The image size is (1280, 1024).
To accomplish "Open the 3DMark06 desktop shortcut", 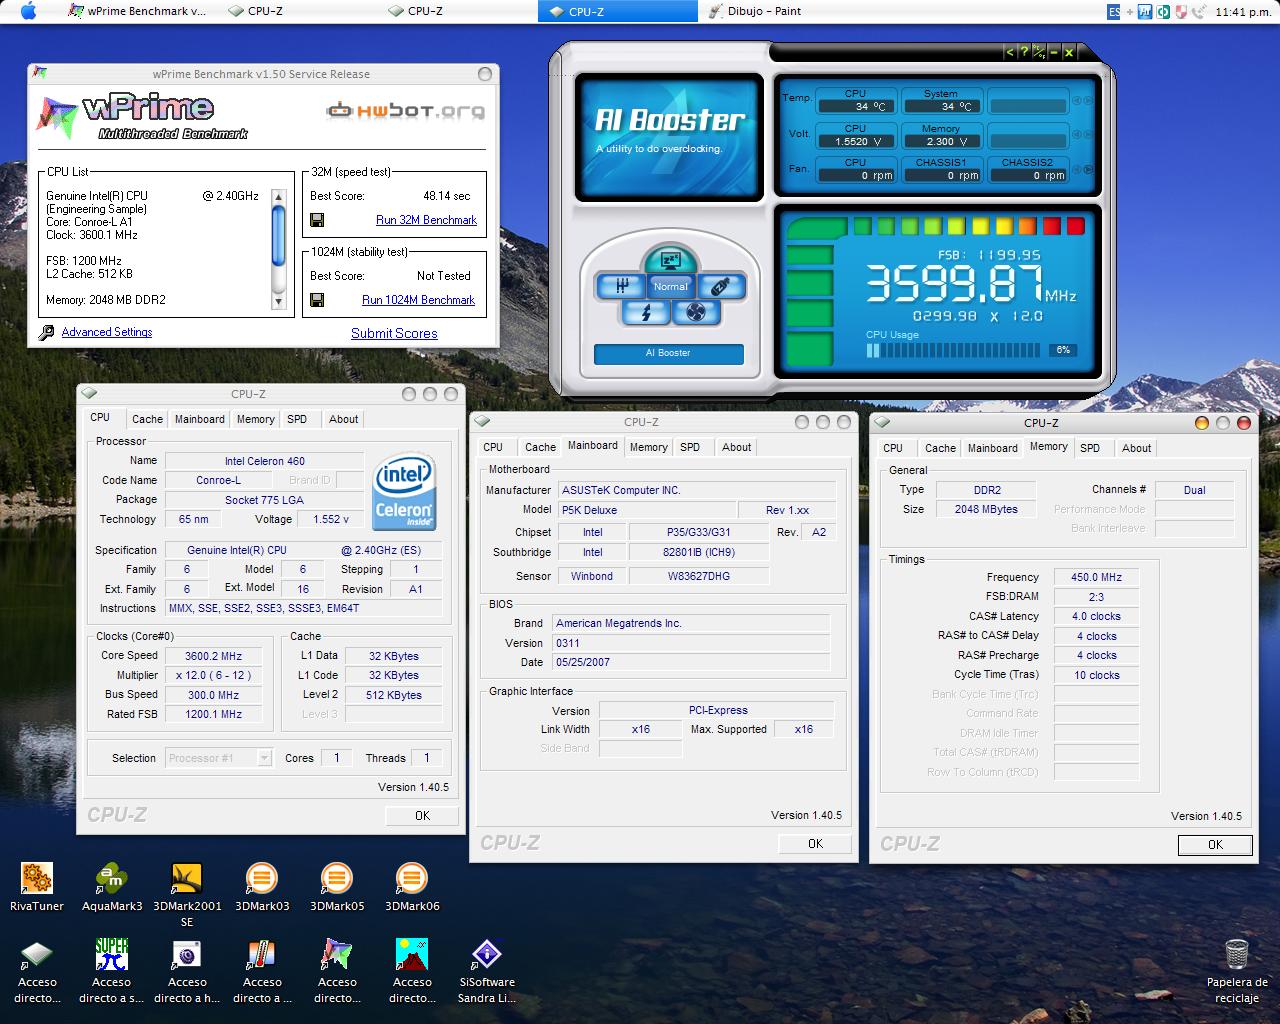I will (x=412, y=887).
